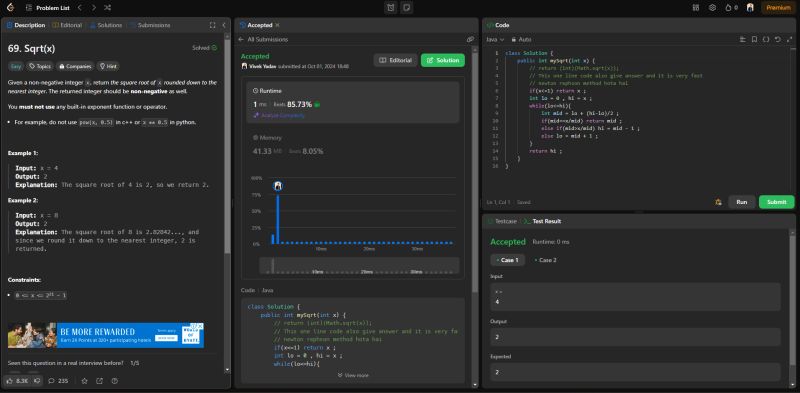Expand submitted code with View more

pos(353,375)
